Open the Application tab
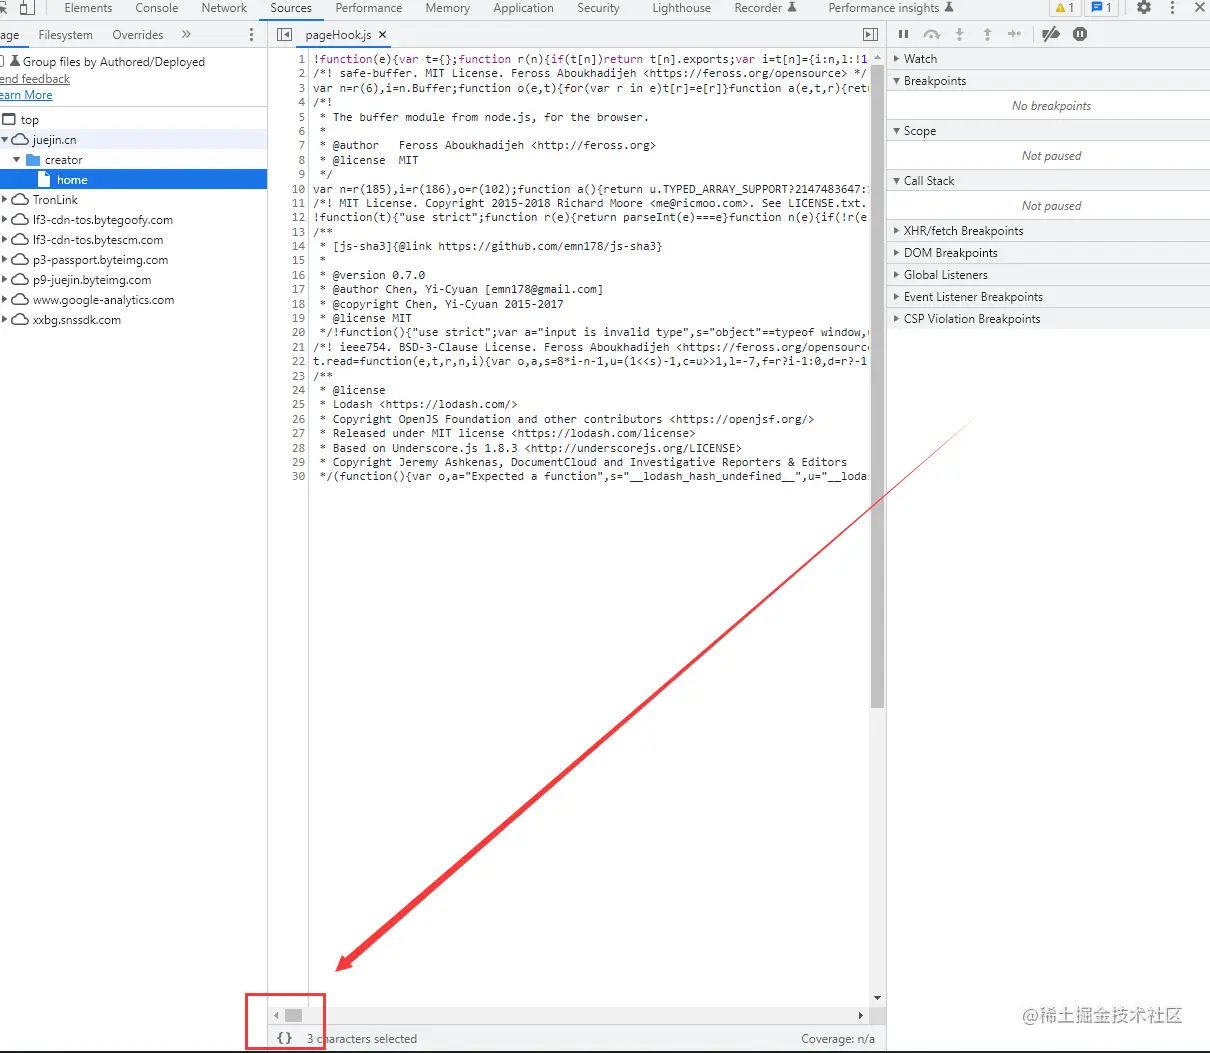Screen dimensions: 1210x1053 click(x=523, y=8)
